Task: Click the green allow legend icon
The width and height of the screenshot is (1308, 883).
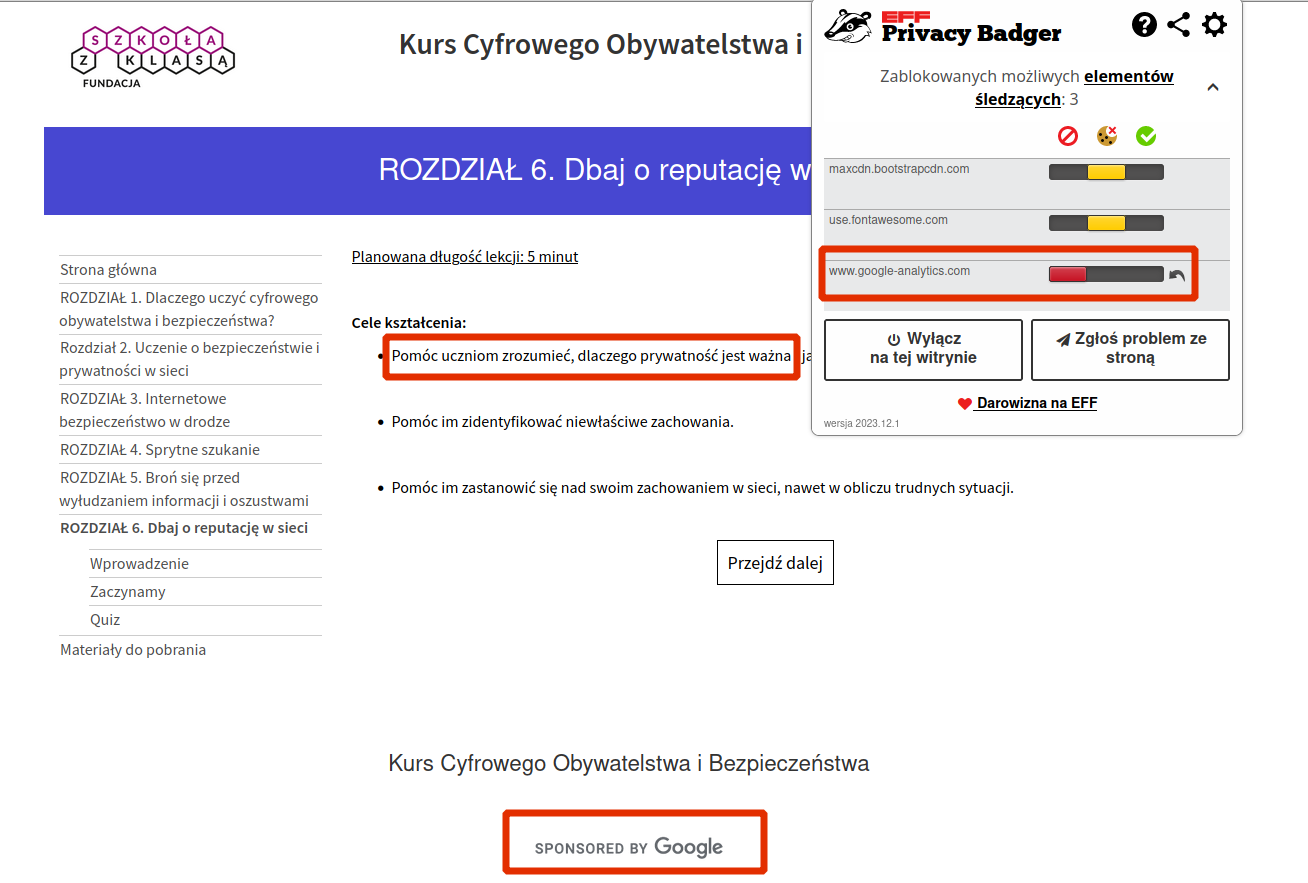Action: 1146,135
